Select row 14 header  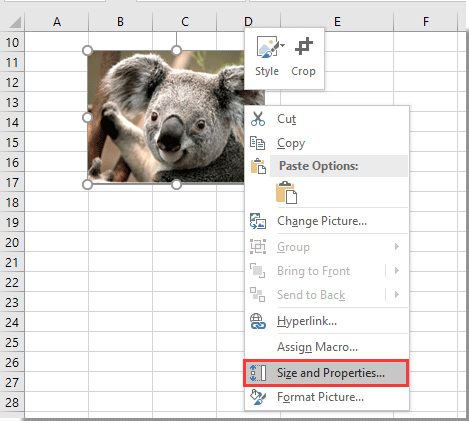click(x=12, y=122)
